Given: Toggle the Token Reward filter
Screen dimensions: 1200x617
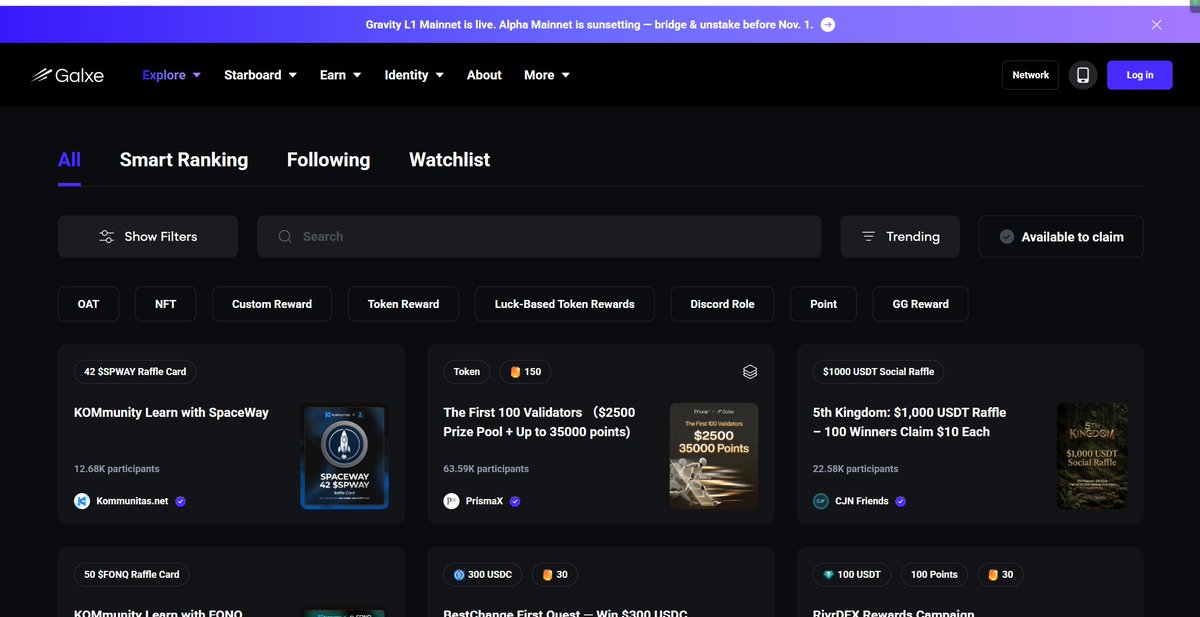Looking at the screenshot, I should [x=403, y=304].
